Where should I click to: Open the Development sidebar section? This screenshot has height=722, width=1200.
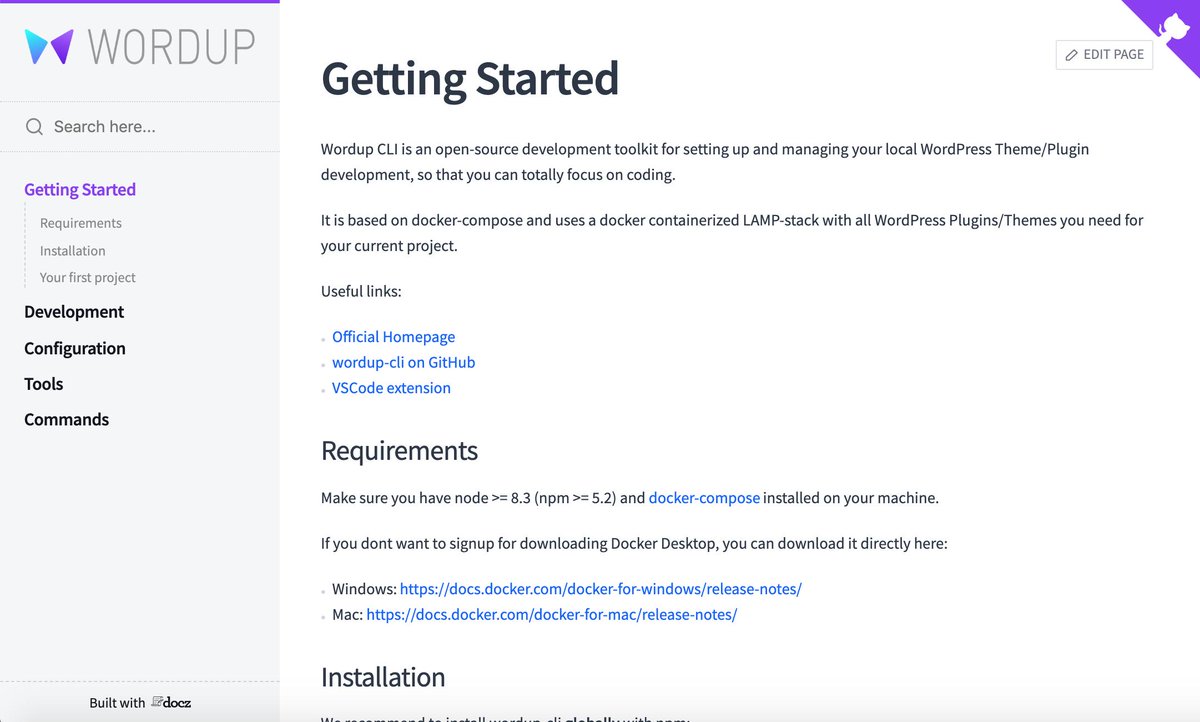(74, 312)
